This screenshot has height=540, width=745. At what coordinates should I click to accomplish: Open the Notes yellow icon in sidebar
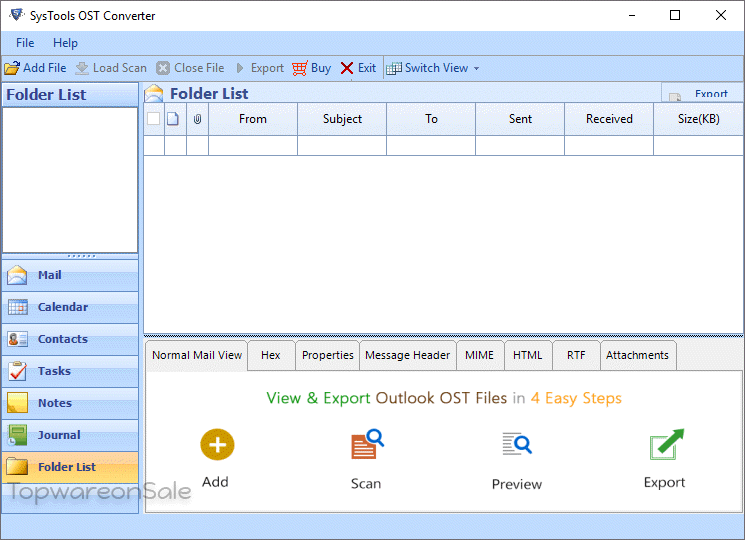pos(18,403)
